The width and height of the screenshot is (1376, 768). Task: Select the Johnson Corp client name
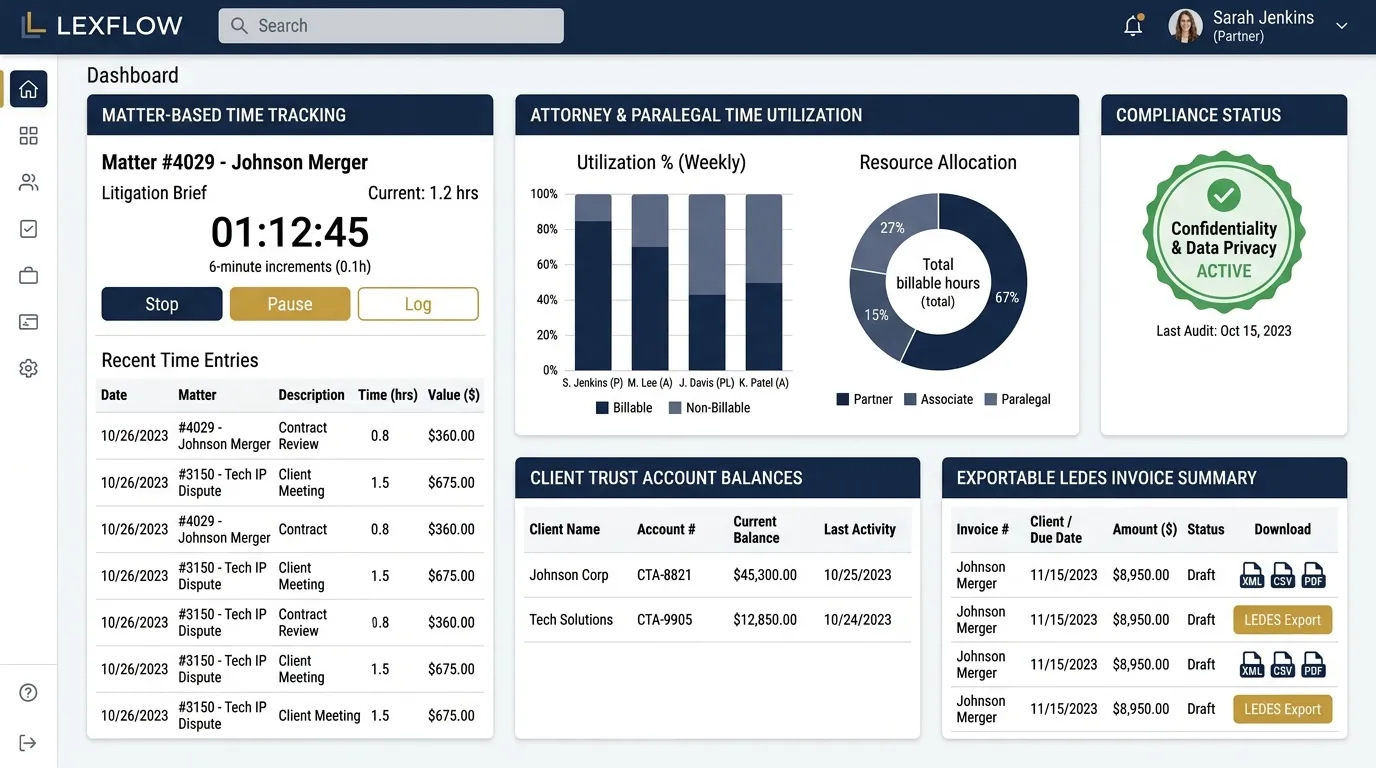[569, 575]
